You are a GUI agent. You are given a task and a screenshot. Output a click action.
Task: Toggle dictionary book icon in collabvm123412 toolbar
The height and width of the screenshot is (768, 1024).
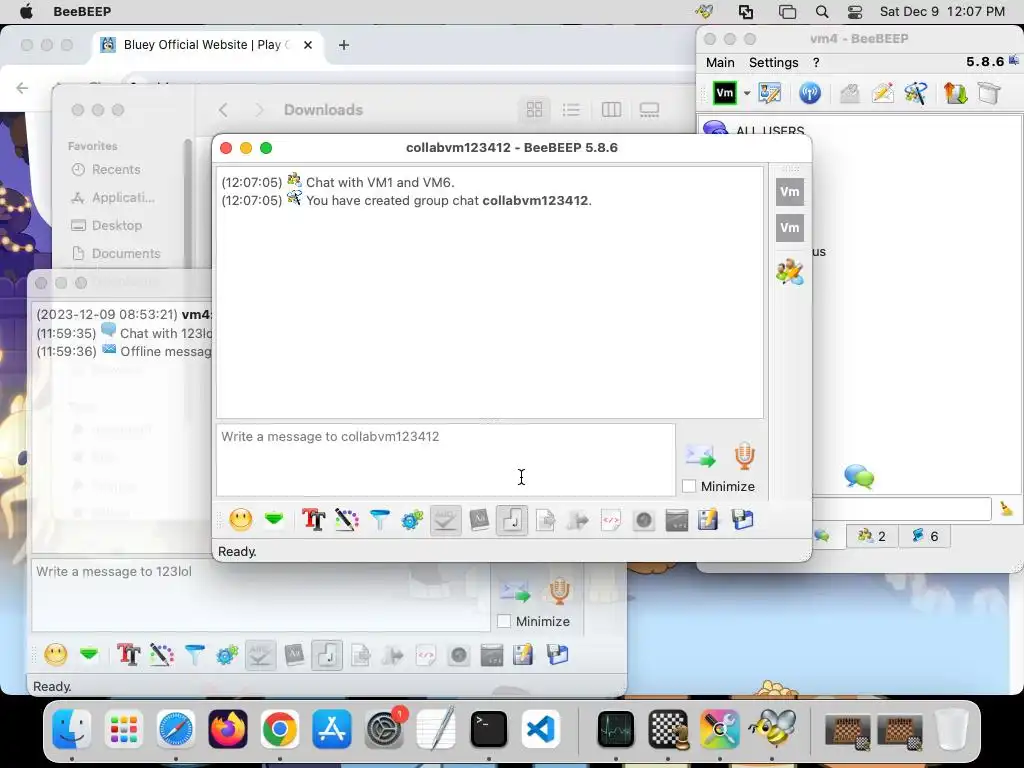(x=479, y=520)
